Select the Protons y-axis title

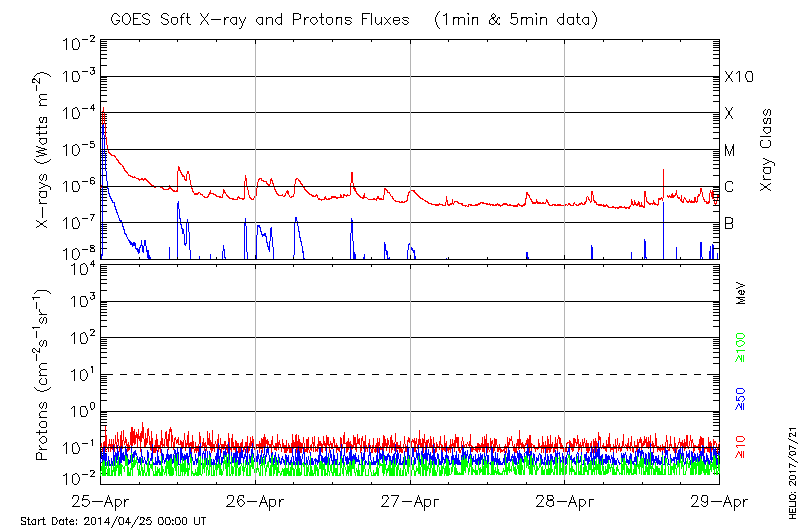pyautogui.click(x=44, y=375)
